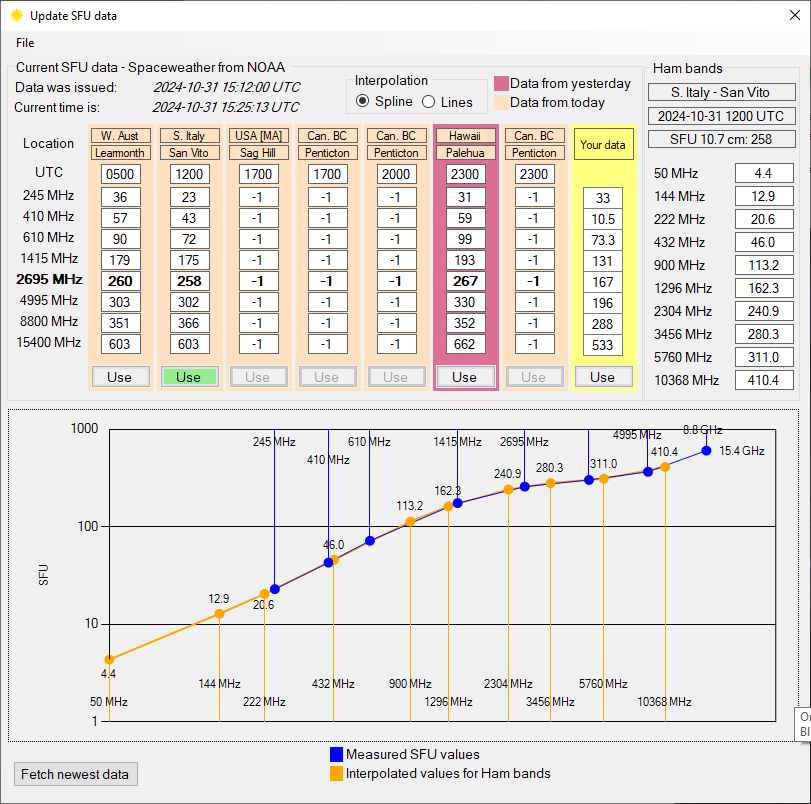Screen dimensions: 811x804
Task: Click Hawaii 2695 MHz value 267
Action: click(465, 281)
